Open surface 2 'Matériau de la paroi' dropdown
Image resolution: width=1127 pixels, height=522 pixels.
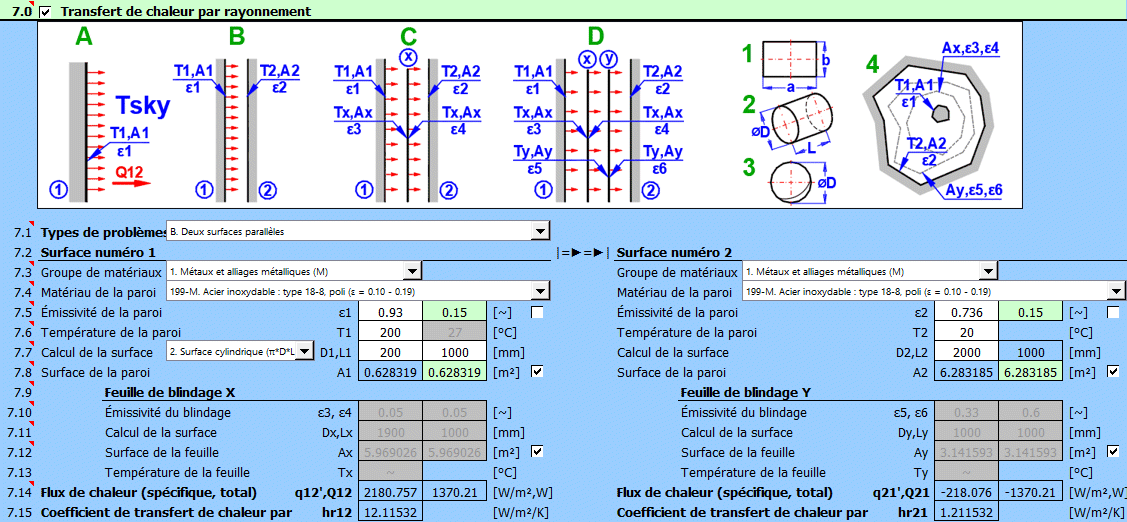[1116, 291]
